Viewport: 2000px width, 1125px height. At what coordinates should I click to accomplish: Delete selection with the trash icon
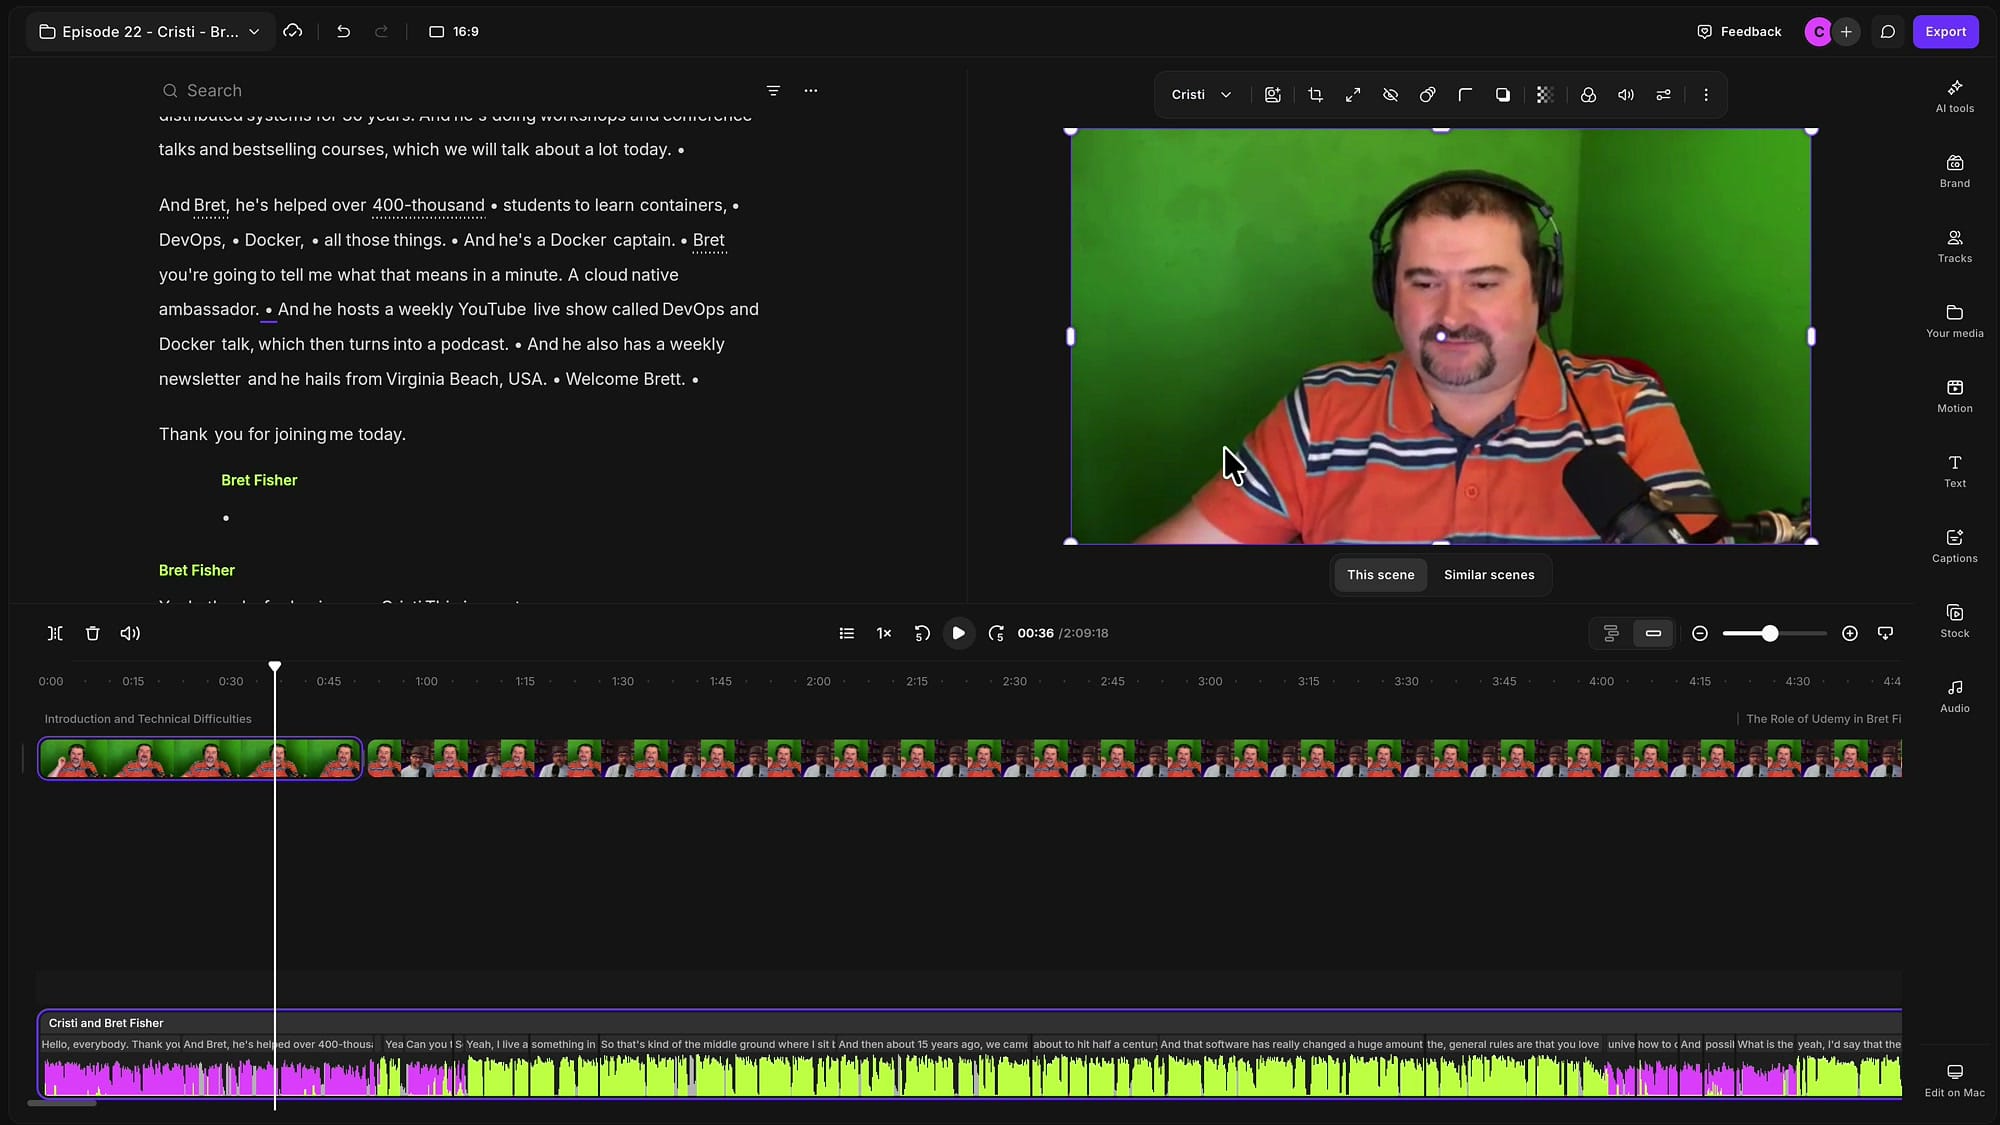pos(92,633)
